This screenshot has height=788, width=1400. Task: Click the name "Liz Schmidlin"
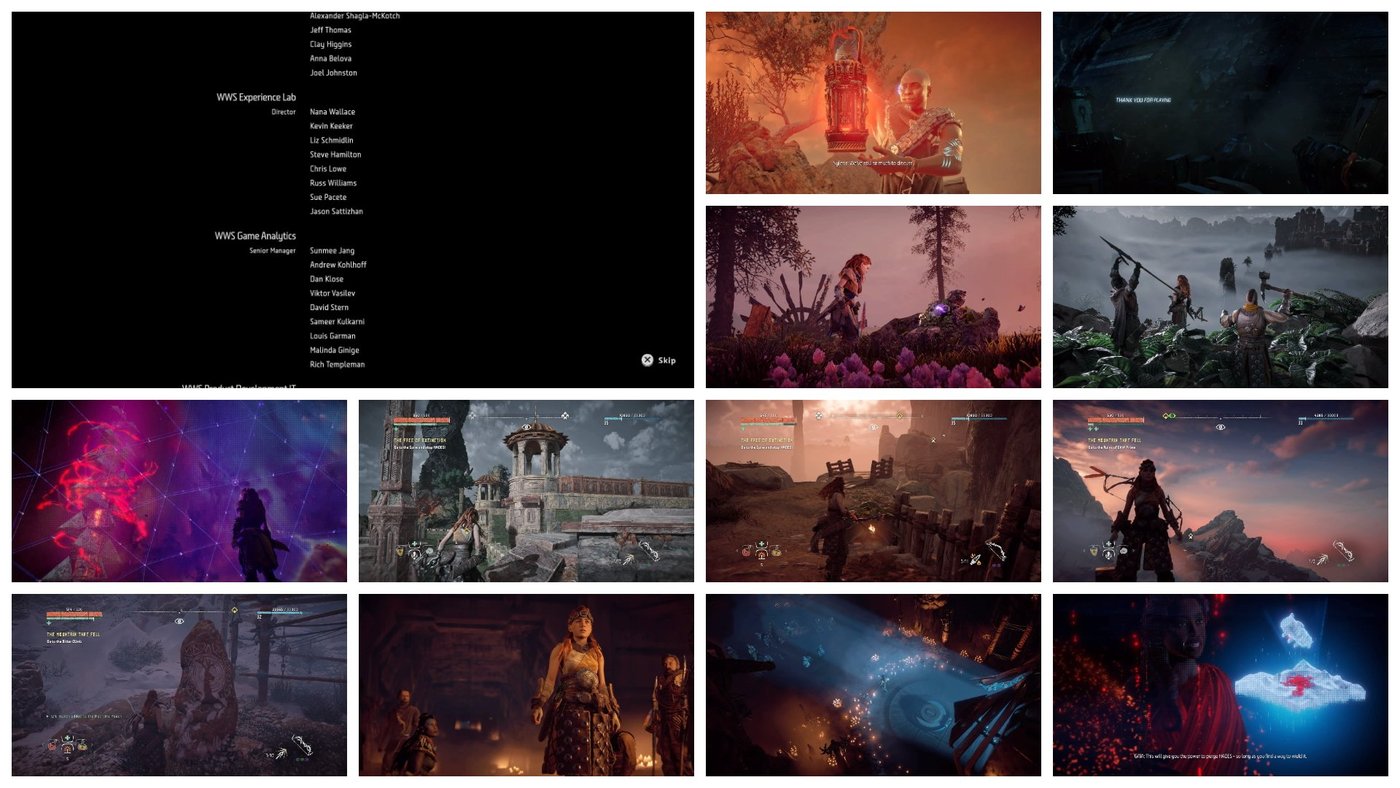click(332, 140)
